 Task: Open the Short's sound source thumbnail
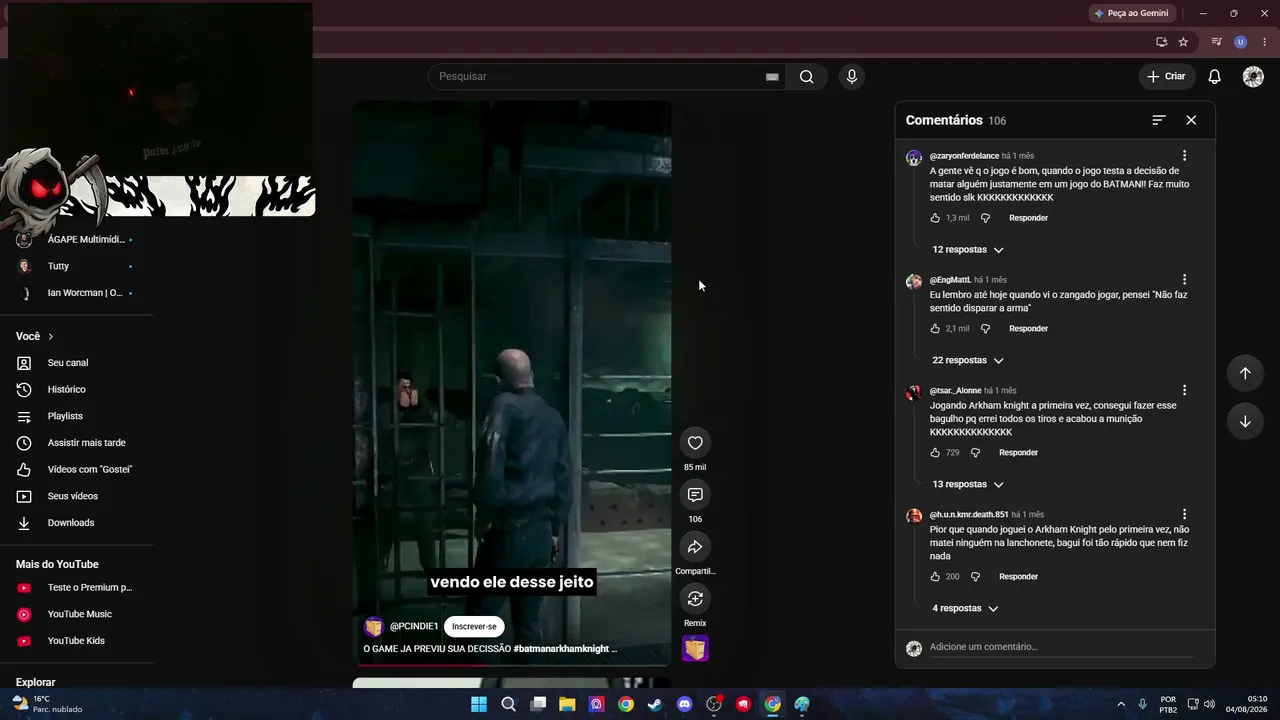coord(695,649)
